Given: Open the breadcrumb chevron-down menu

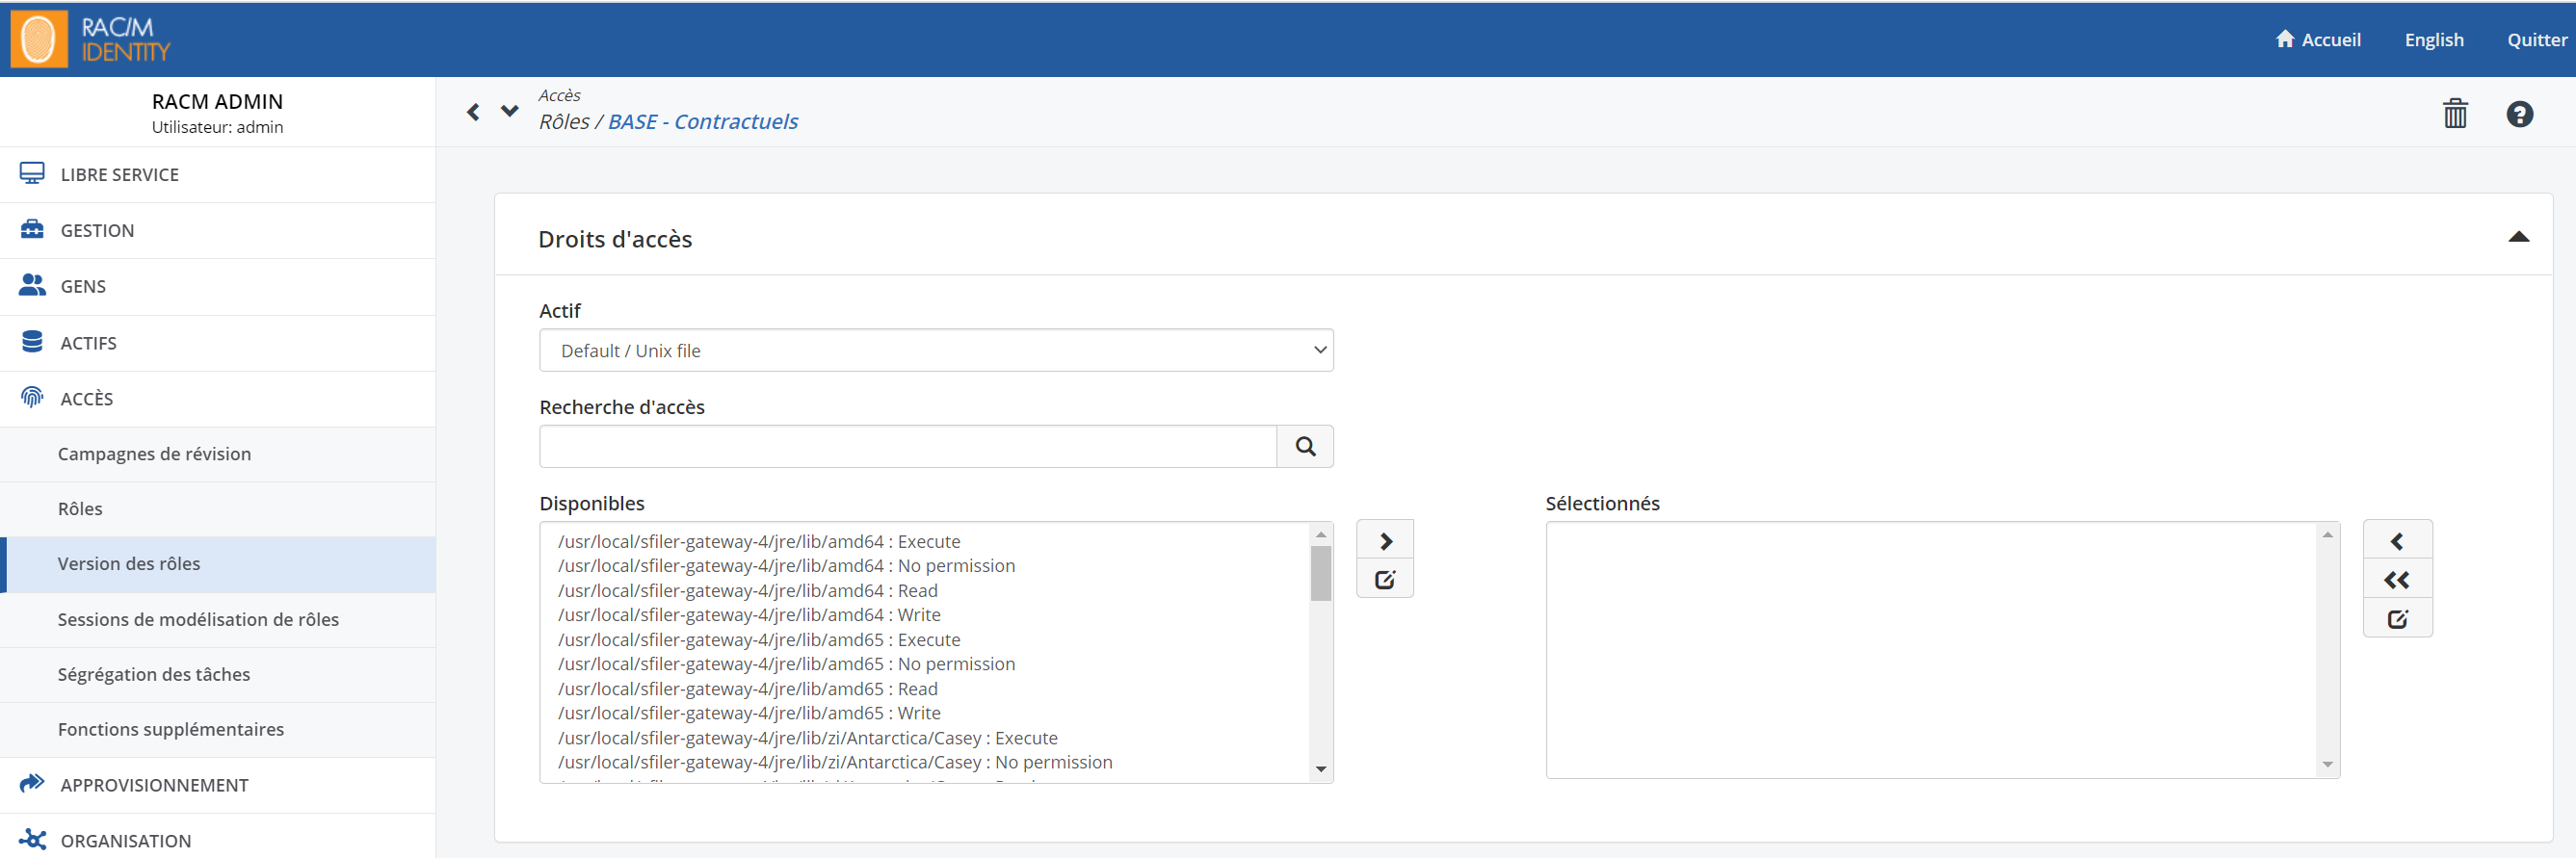Looking at the screenshot, I should coord(510,111).
